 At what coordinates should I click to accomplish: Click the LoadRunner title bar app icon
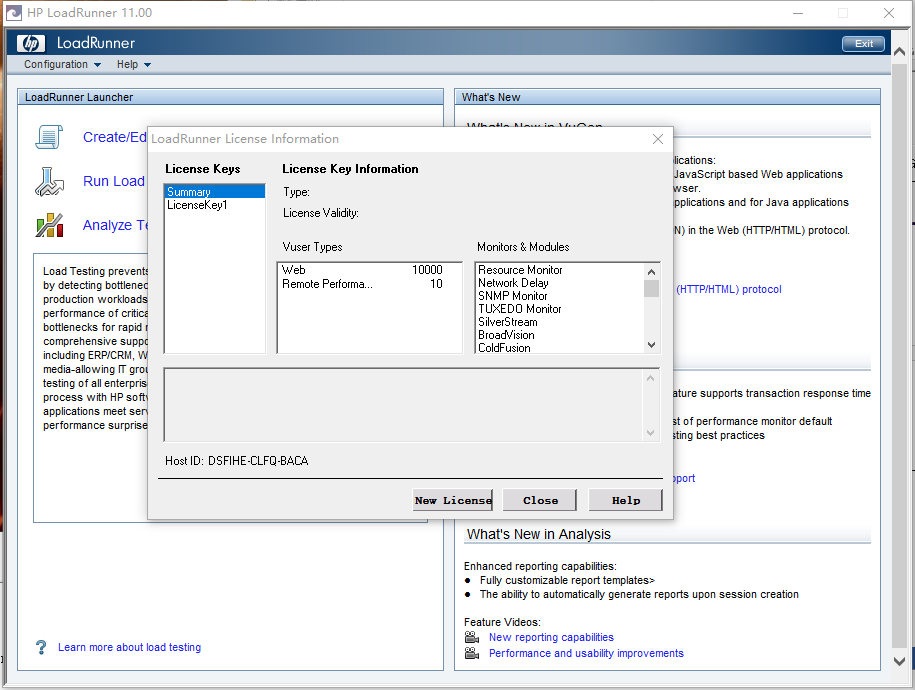13,12
